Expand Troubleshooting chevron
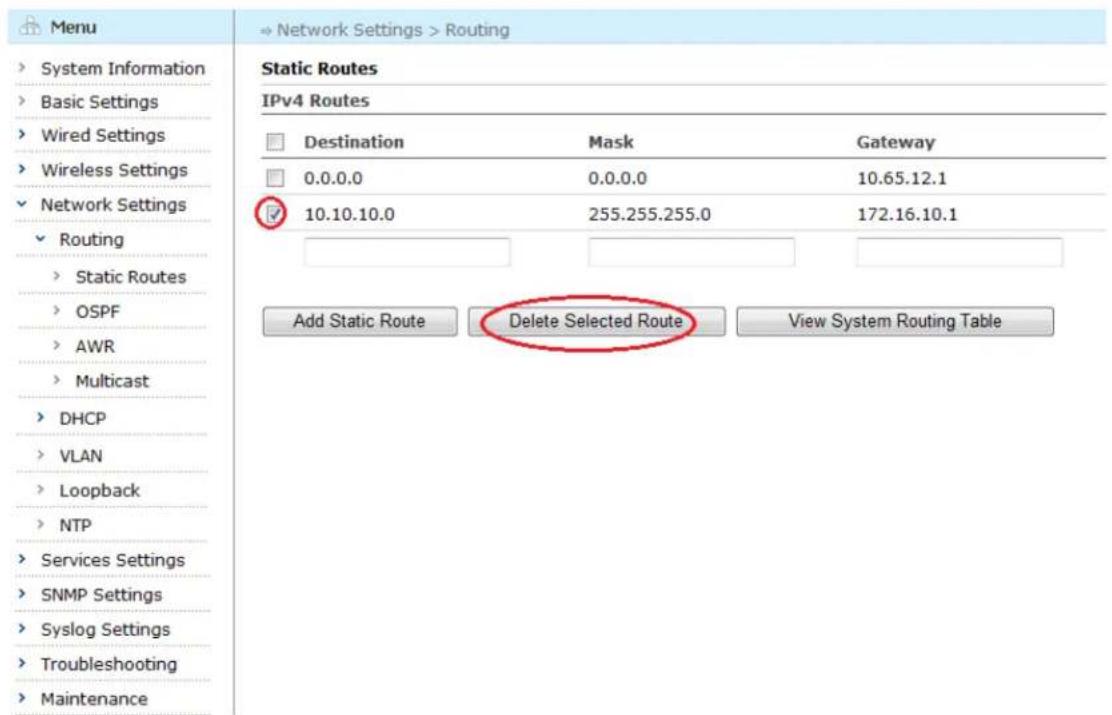 coord(22,663)
